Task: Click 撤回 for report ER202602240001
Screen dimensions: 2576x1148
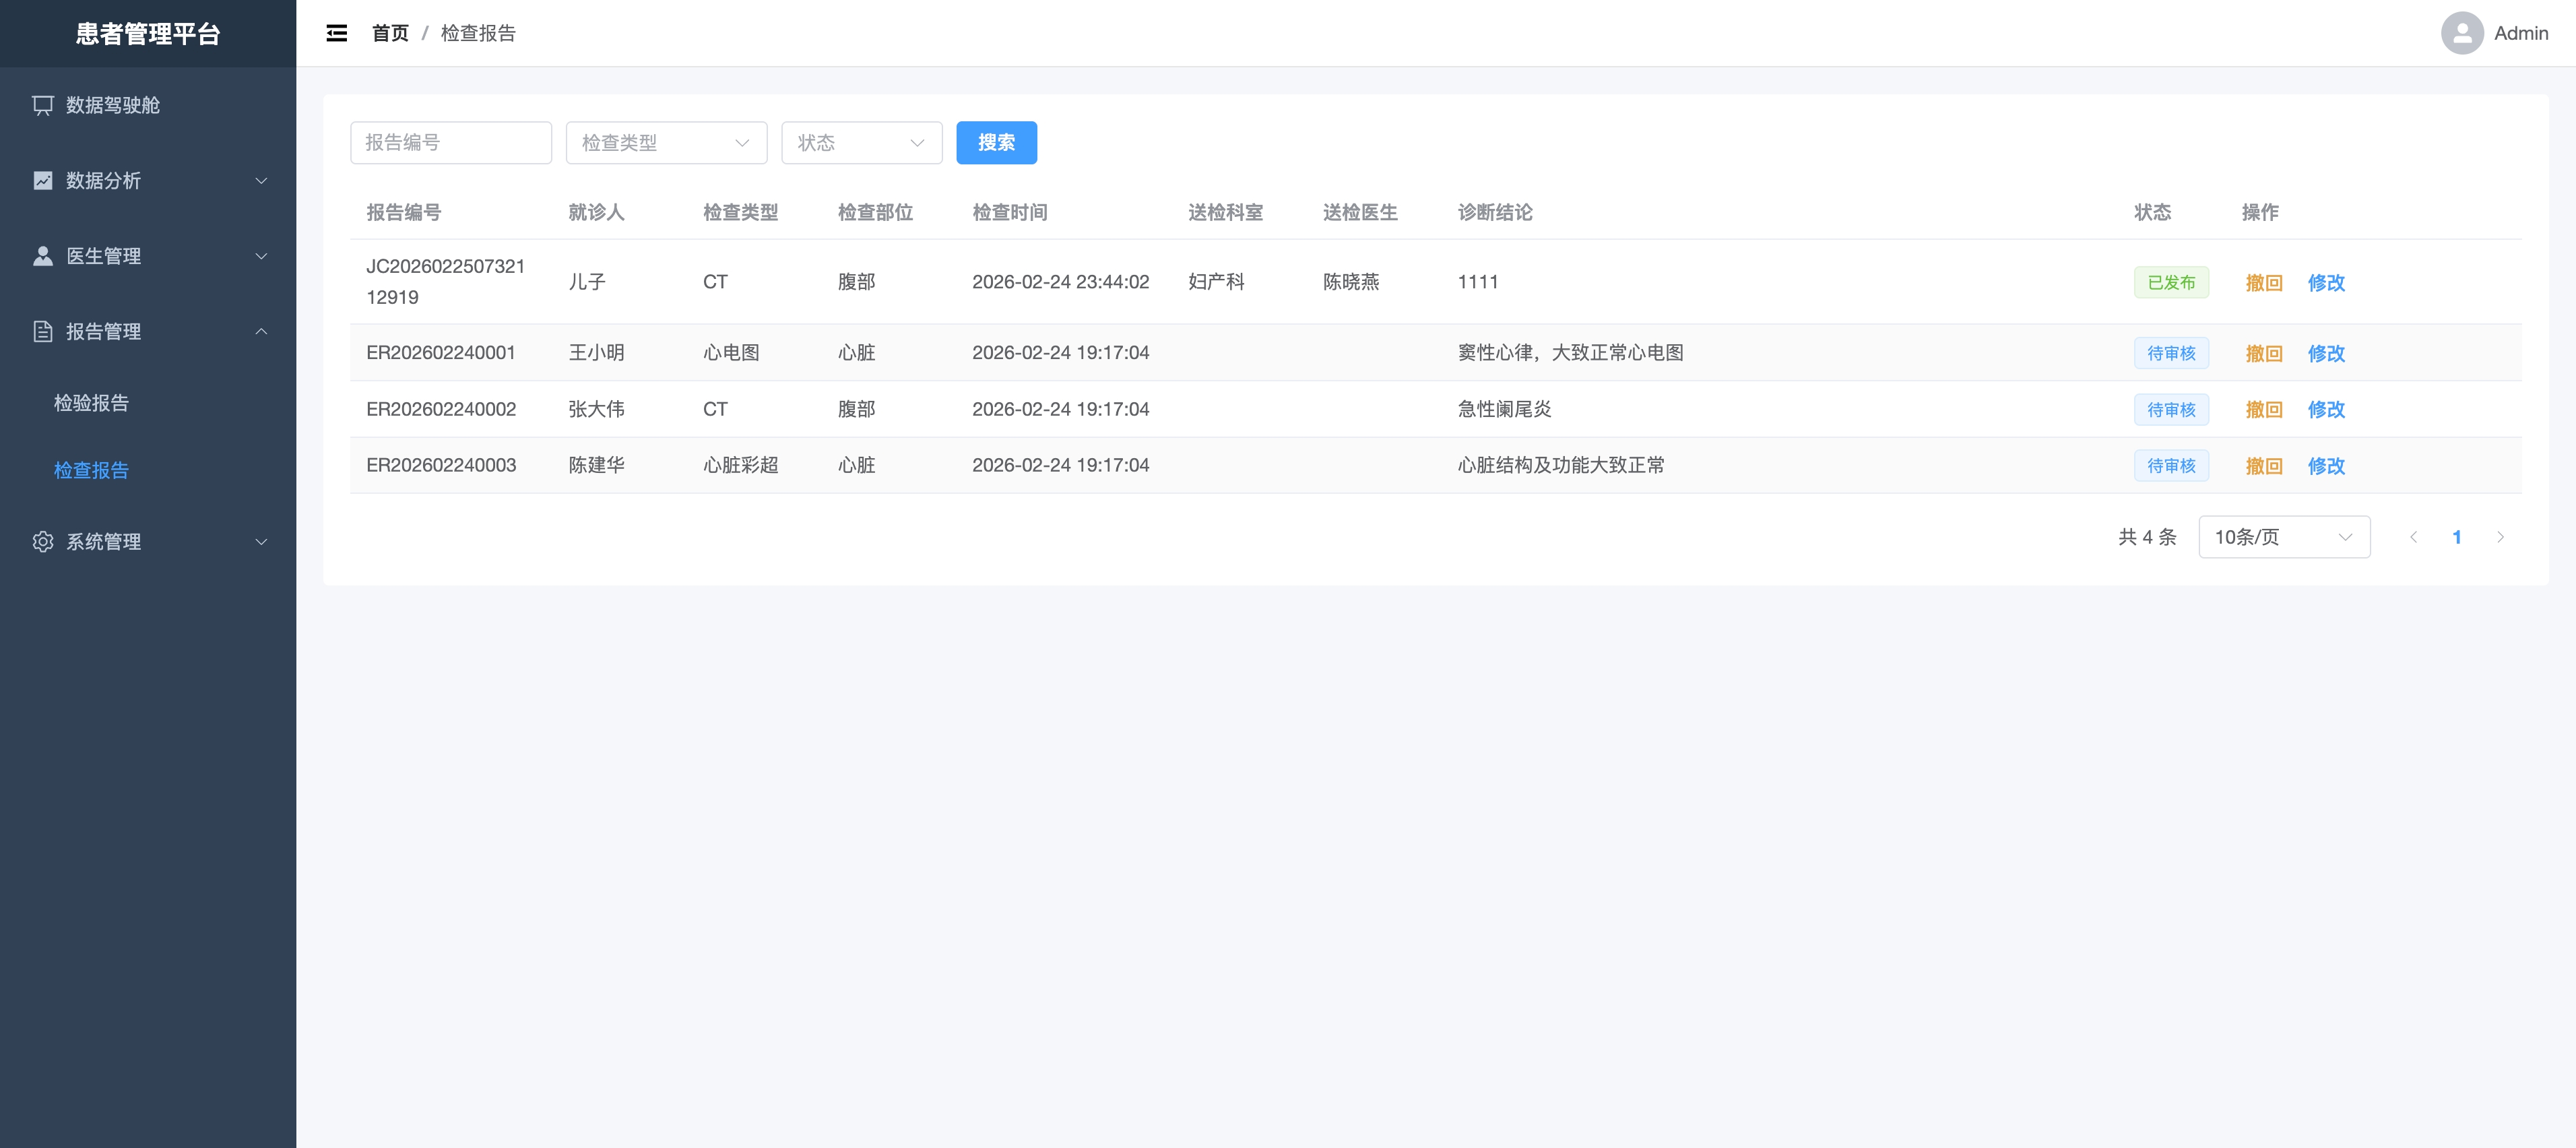Action: (2263, 353)
